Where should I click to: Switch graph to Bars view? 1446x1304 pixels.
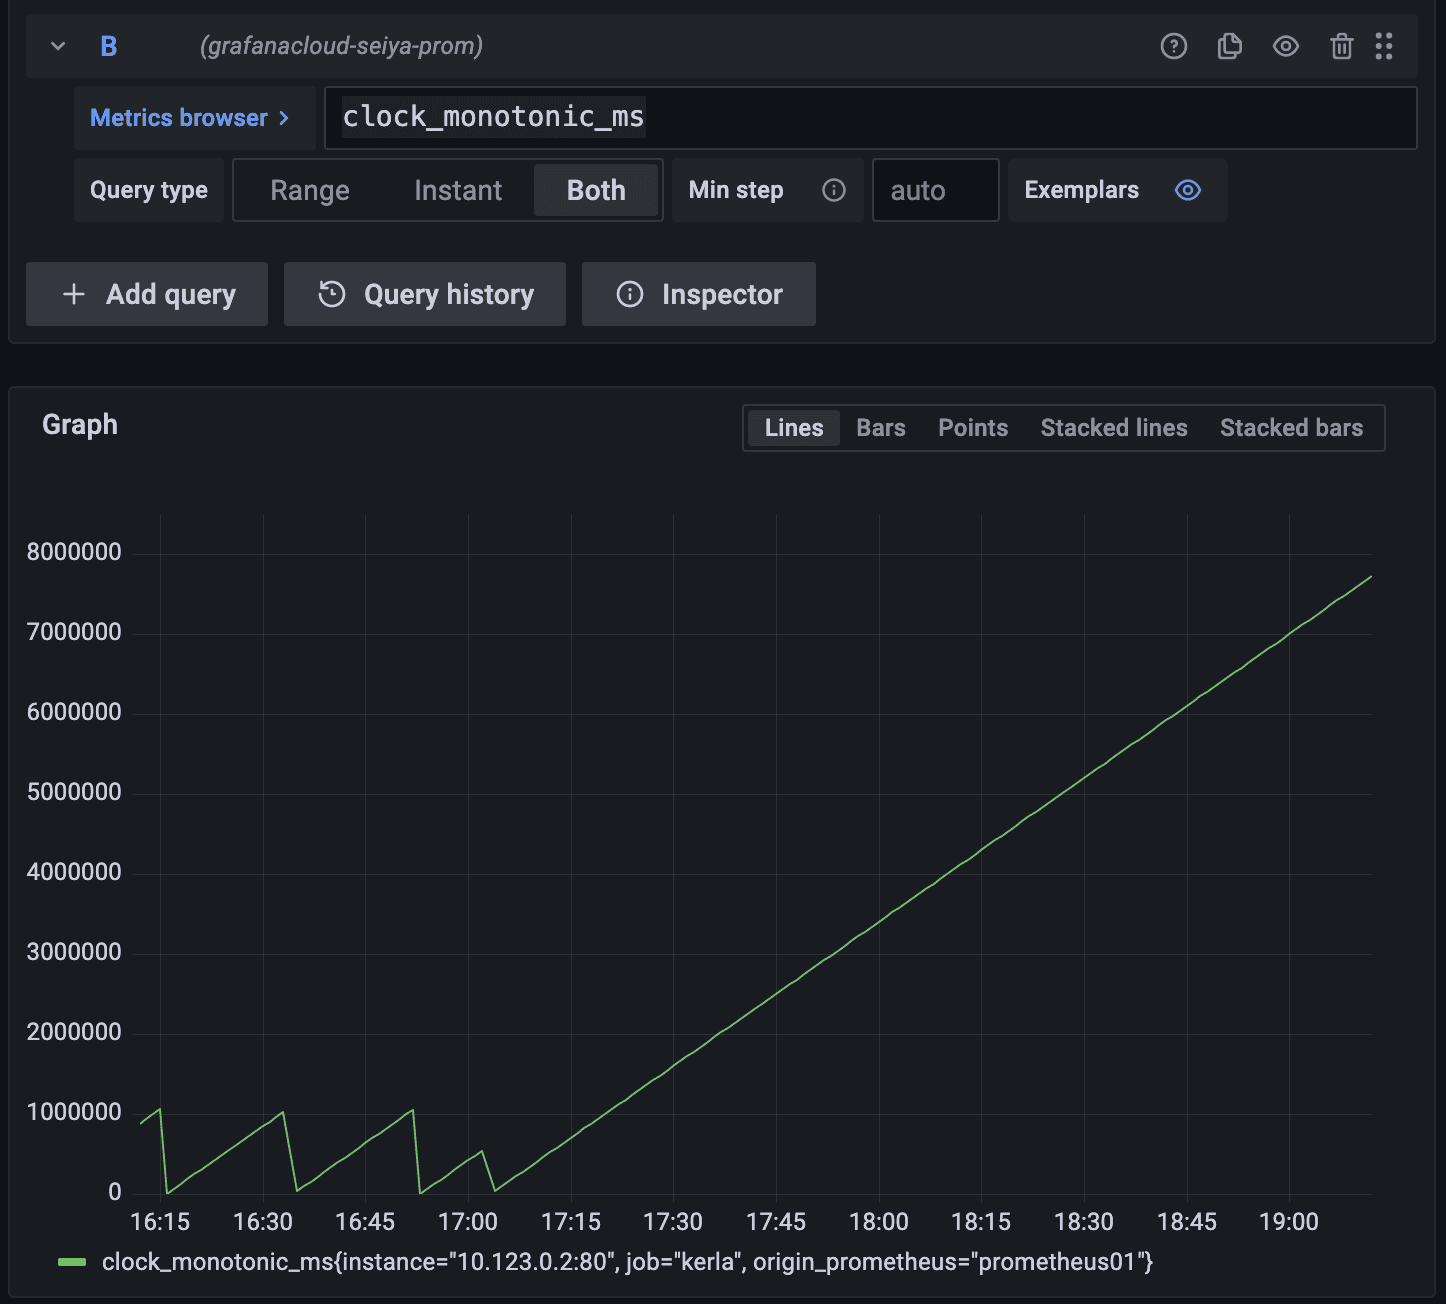(881, 428)
